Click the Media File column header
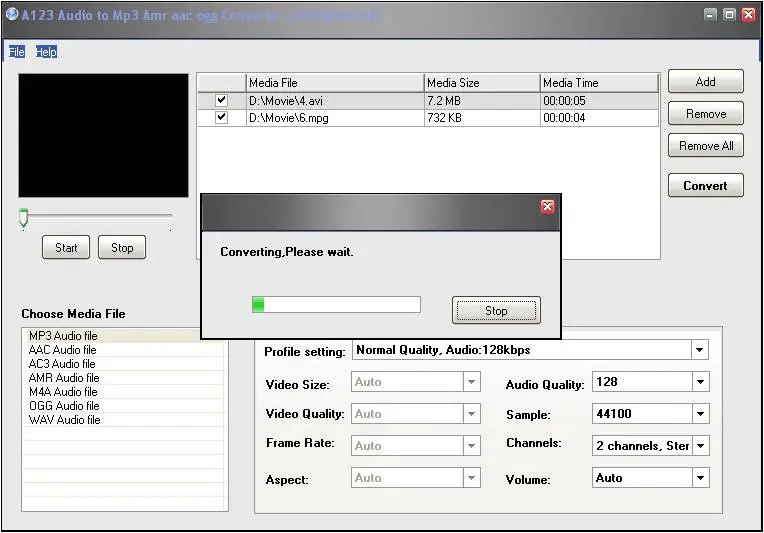 point(335,83)
